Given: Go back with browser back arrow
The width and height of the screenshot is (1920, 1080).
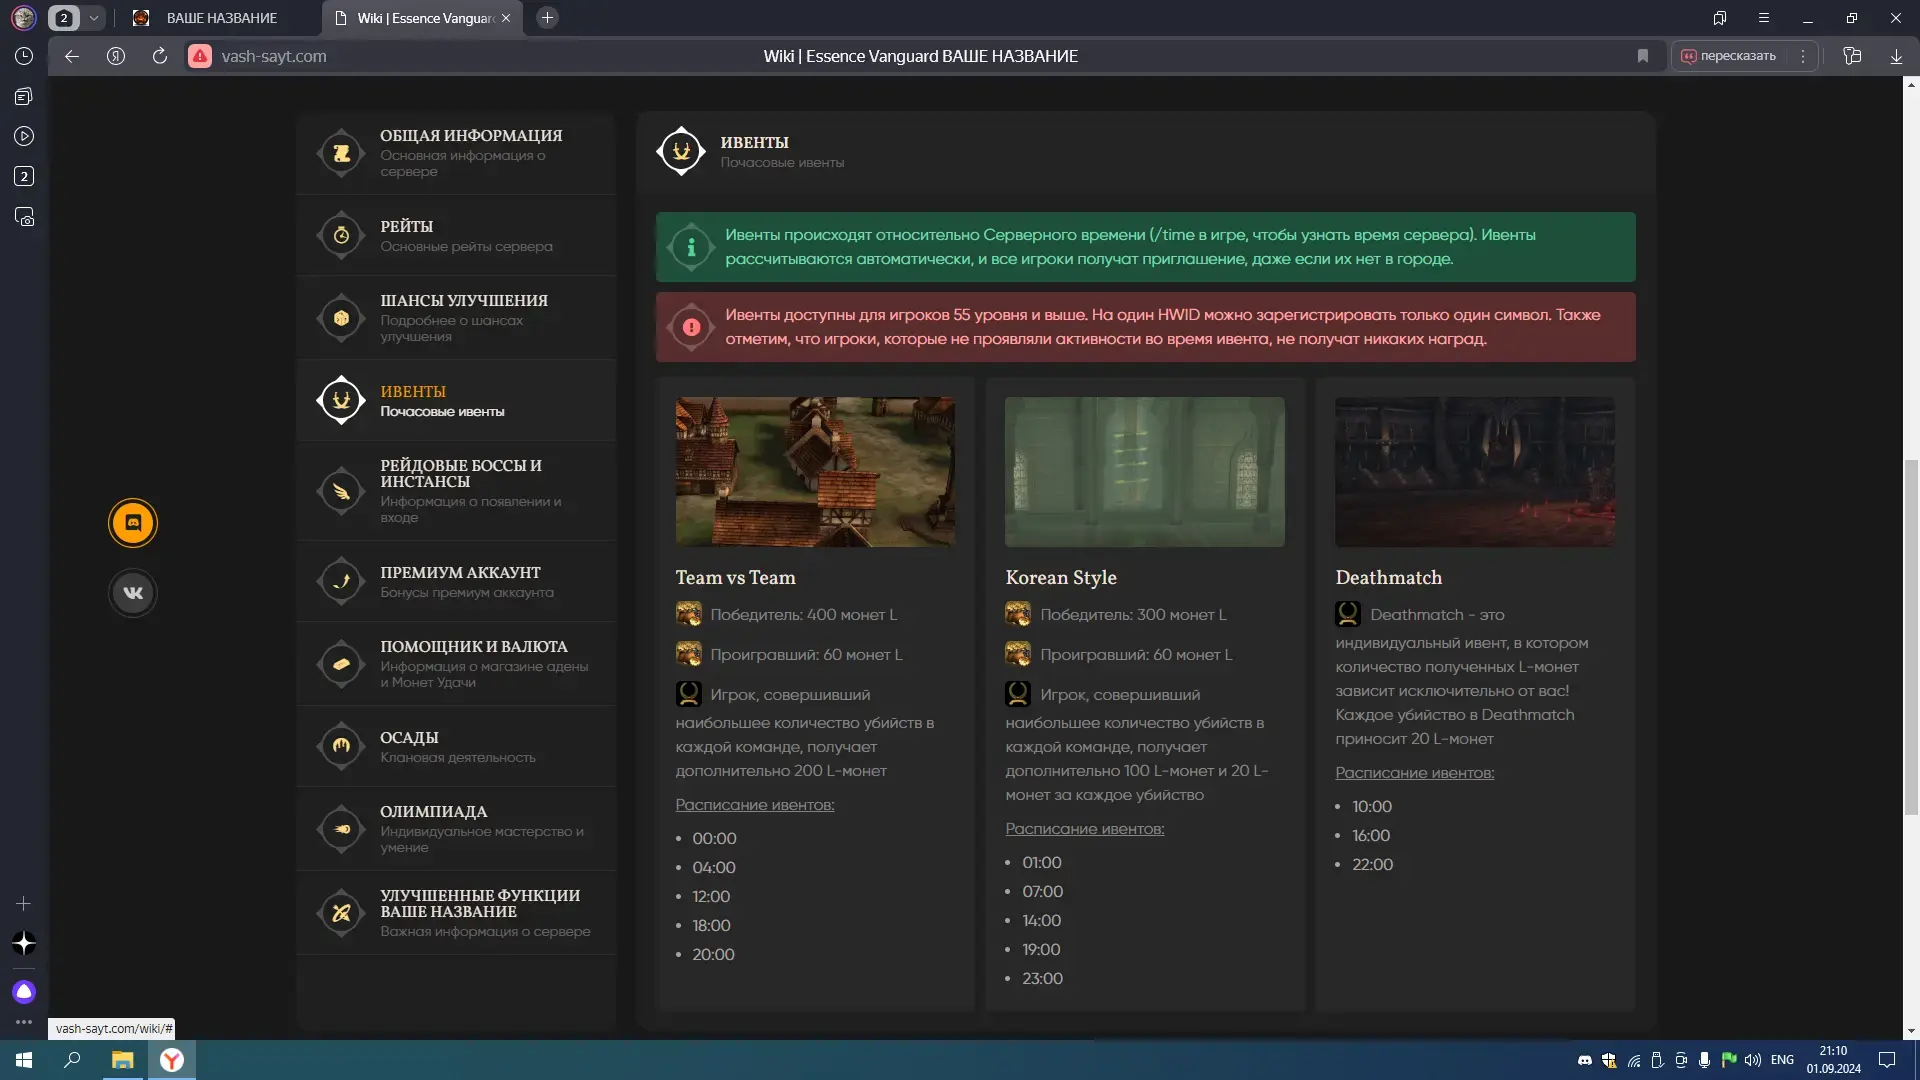Looking at the screenshot, I should pyautogui.click(x=72, y=56).
